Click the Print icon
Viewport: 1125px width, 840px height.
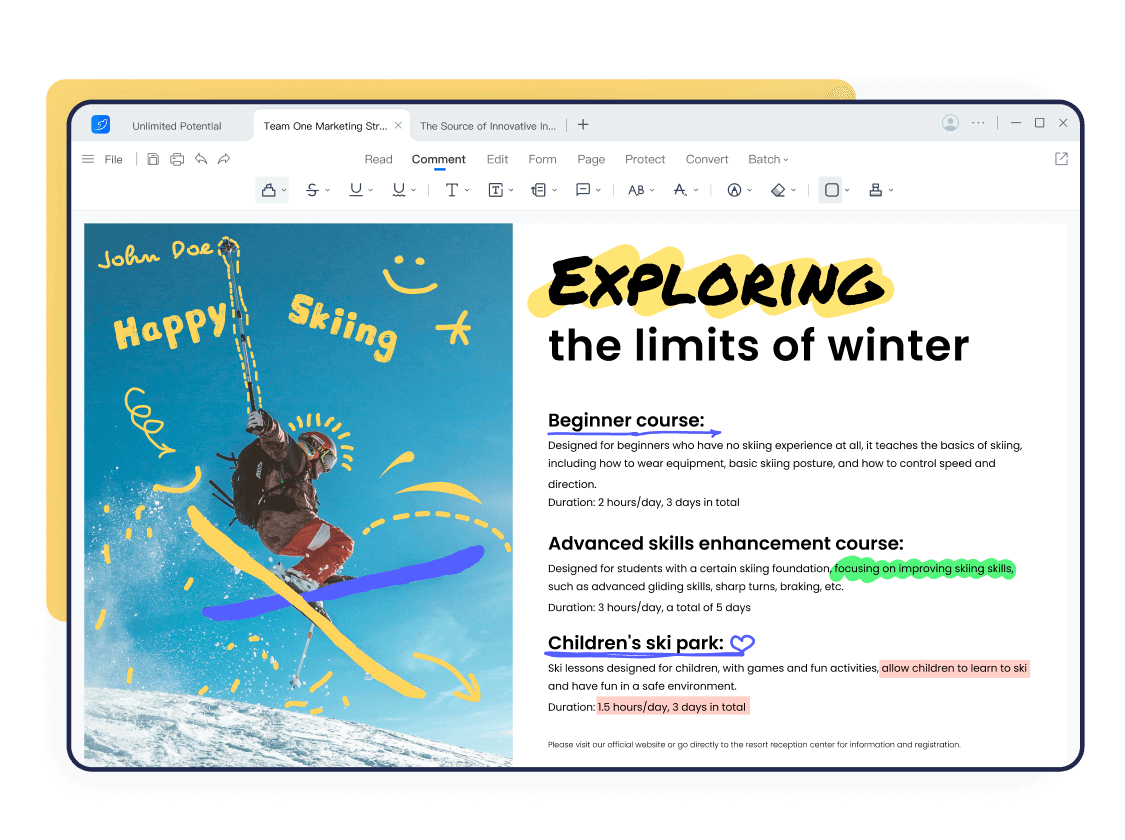click(177, 159)
